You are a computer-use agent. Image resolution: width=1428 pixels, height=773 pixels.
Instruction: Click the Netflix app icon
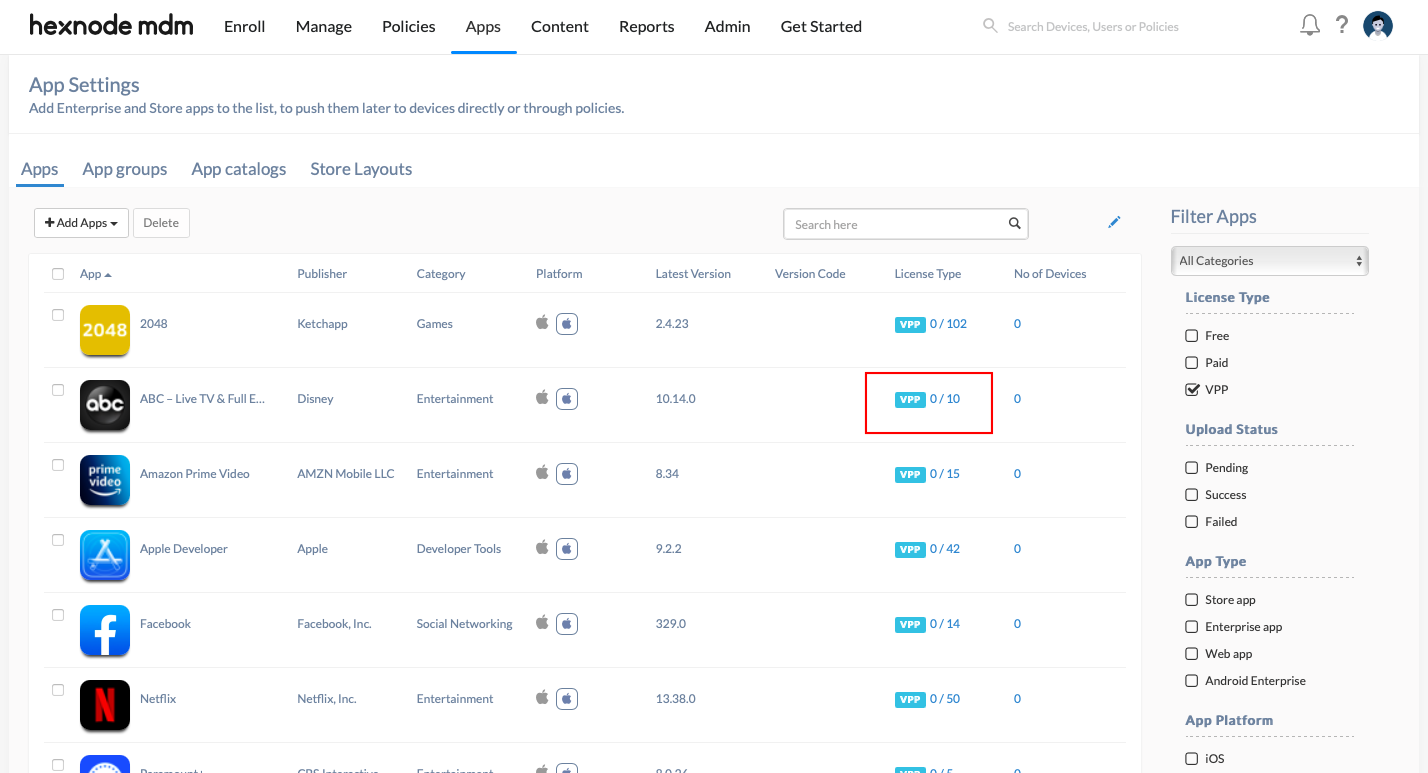(105, 705)
